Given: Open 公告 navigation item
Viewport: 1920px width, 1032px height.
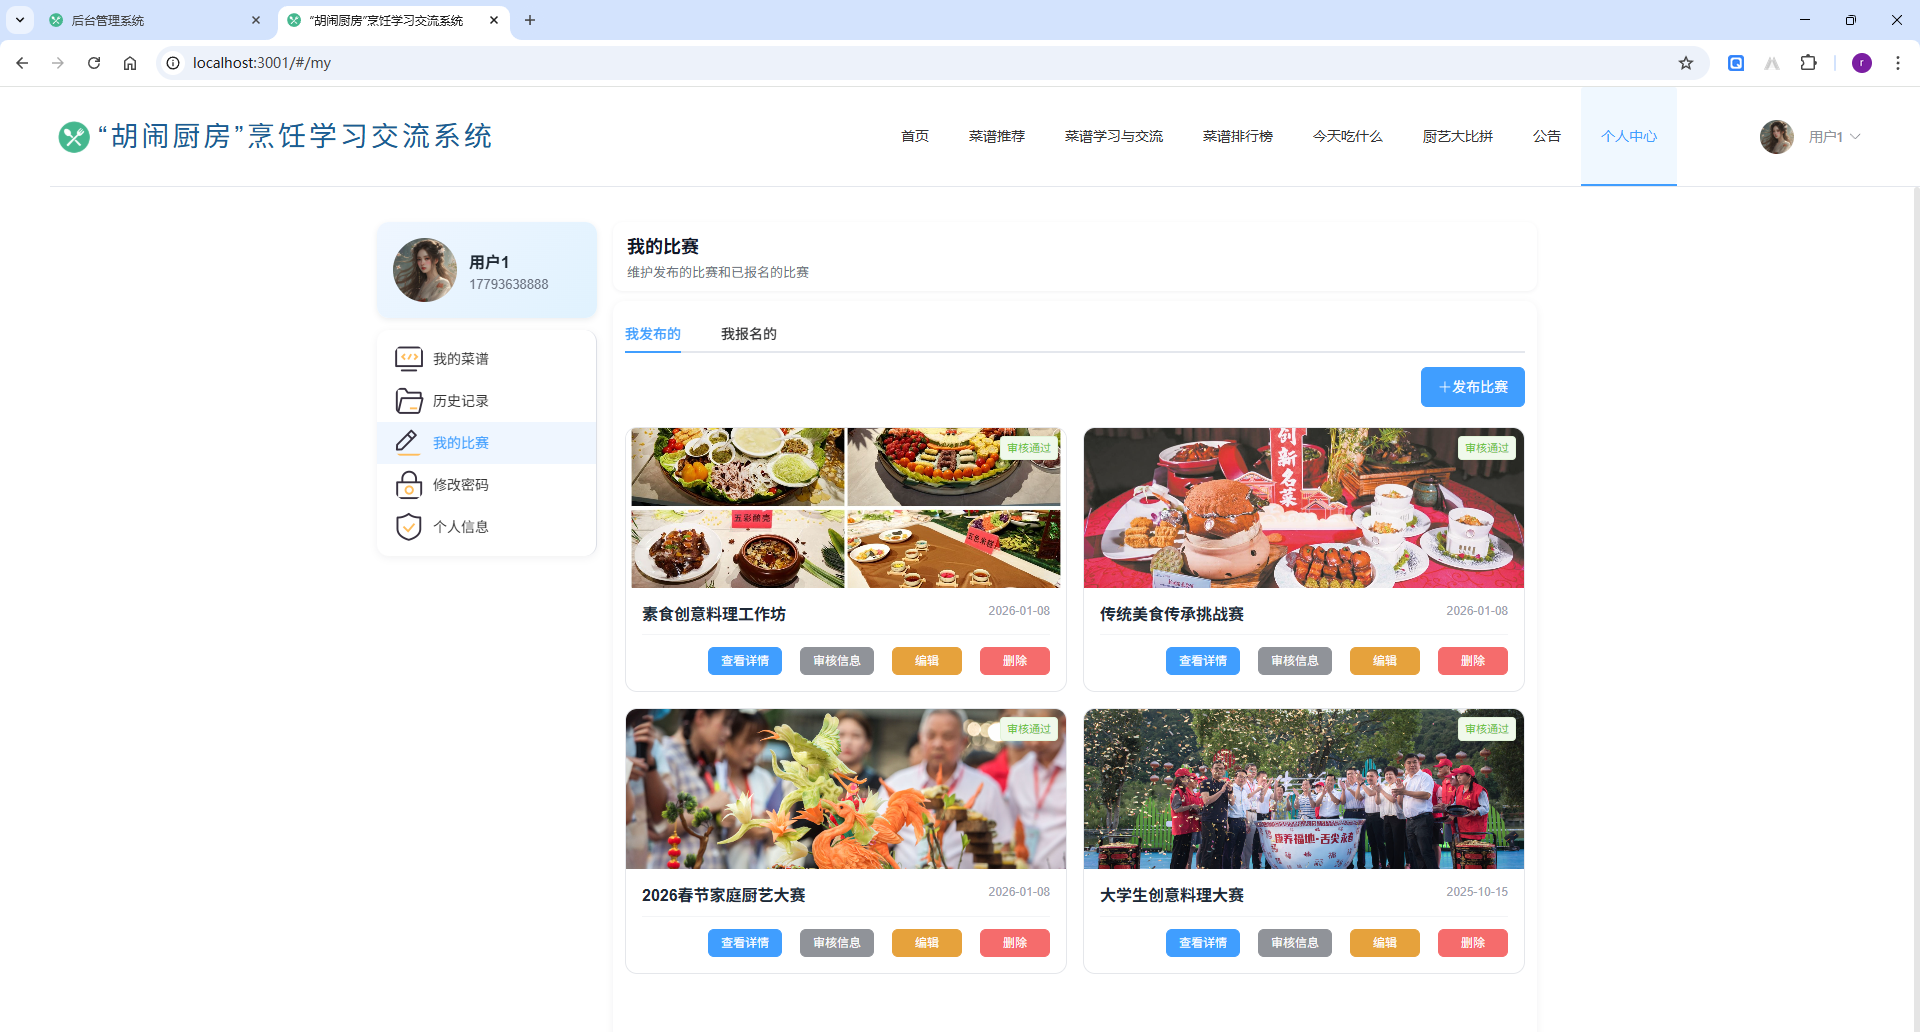Looking at the screenshot, I should [1547, 137].
